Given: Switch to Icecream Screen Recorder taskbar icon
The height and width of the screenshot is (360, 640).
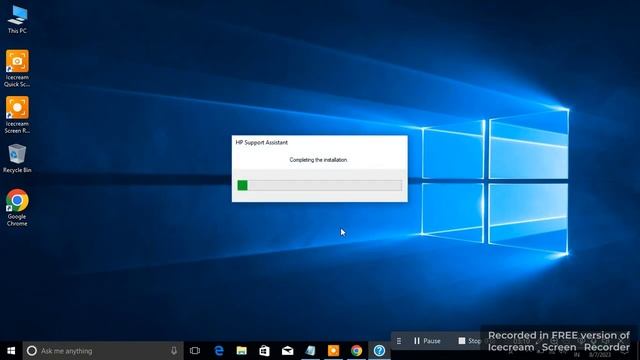Looking at the screenshot, I should click(333, 351).
